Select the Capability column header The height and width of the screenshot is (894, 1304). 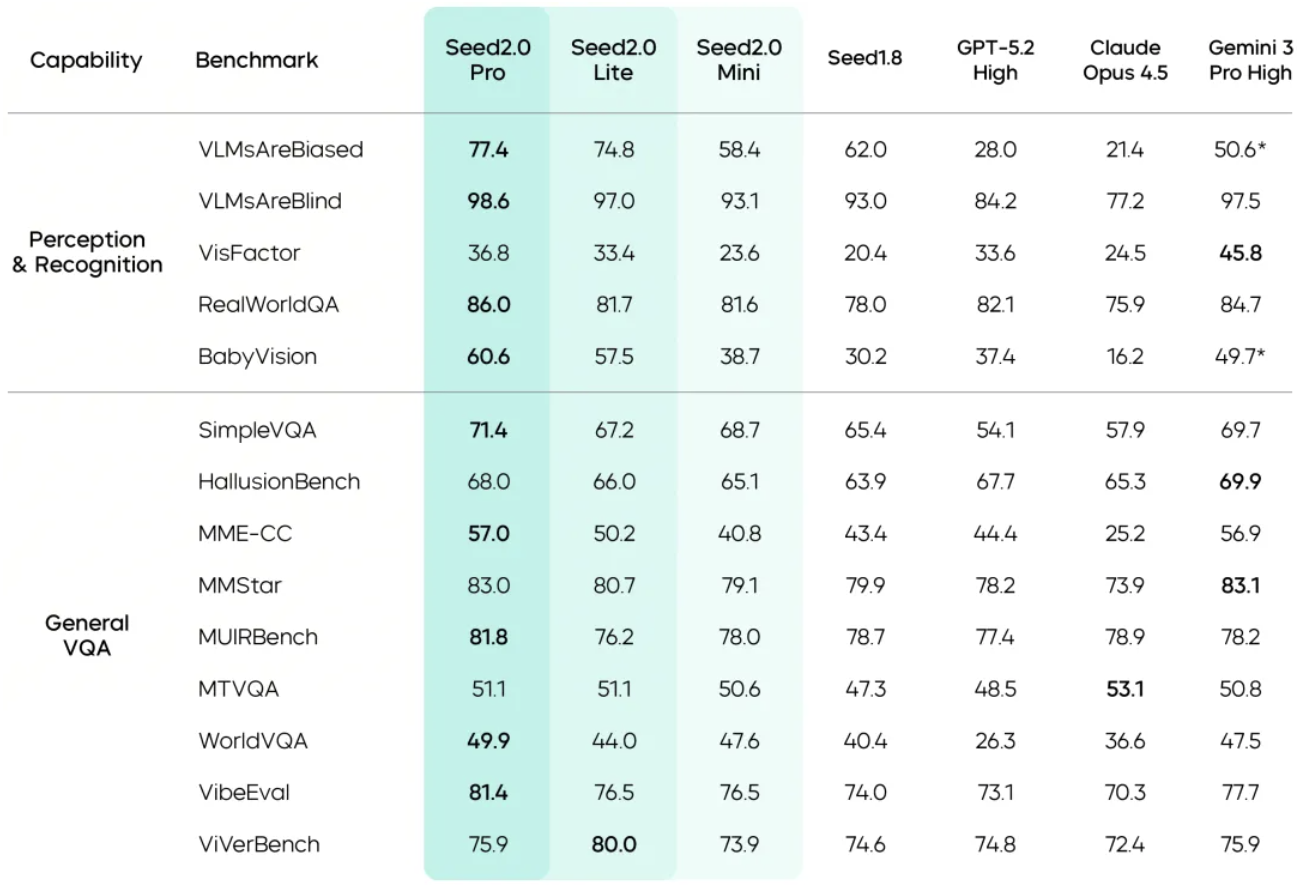click(x=85, y=60)
